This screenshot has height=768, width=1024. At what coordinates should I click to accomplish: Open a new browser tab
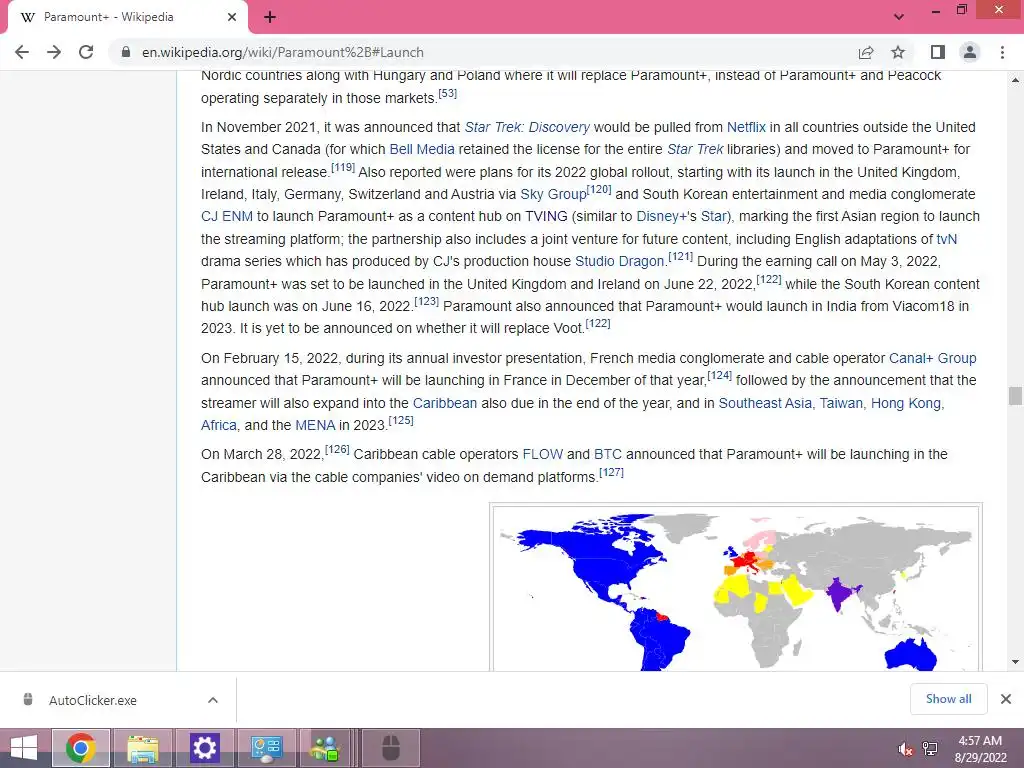(270, 18)
